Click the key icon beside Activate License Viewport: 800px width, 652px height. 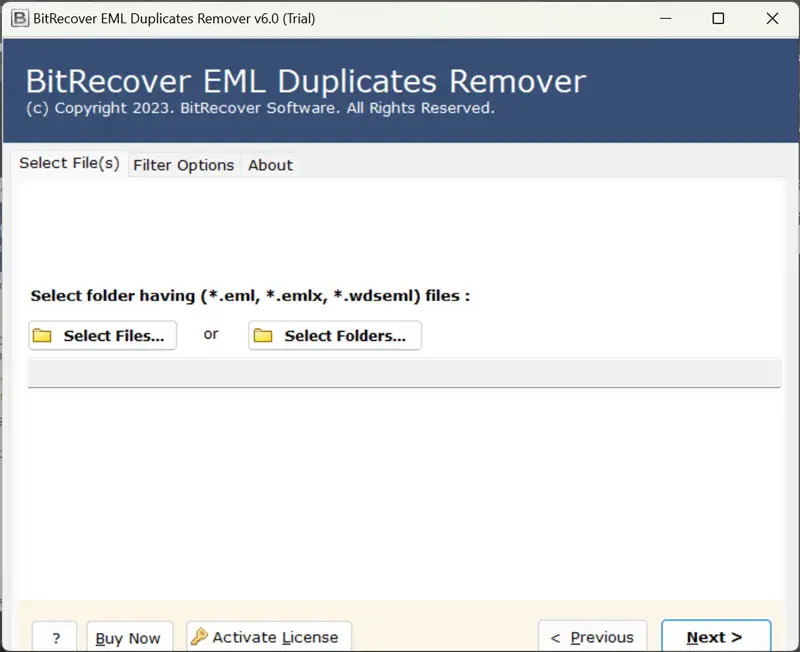point(199,637)
